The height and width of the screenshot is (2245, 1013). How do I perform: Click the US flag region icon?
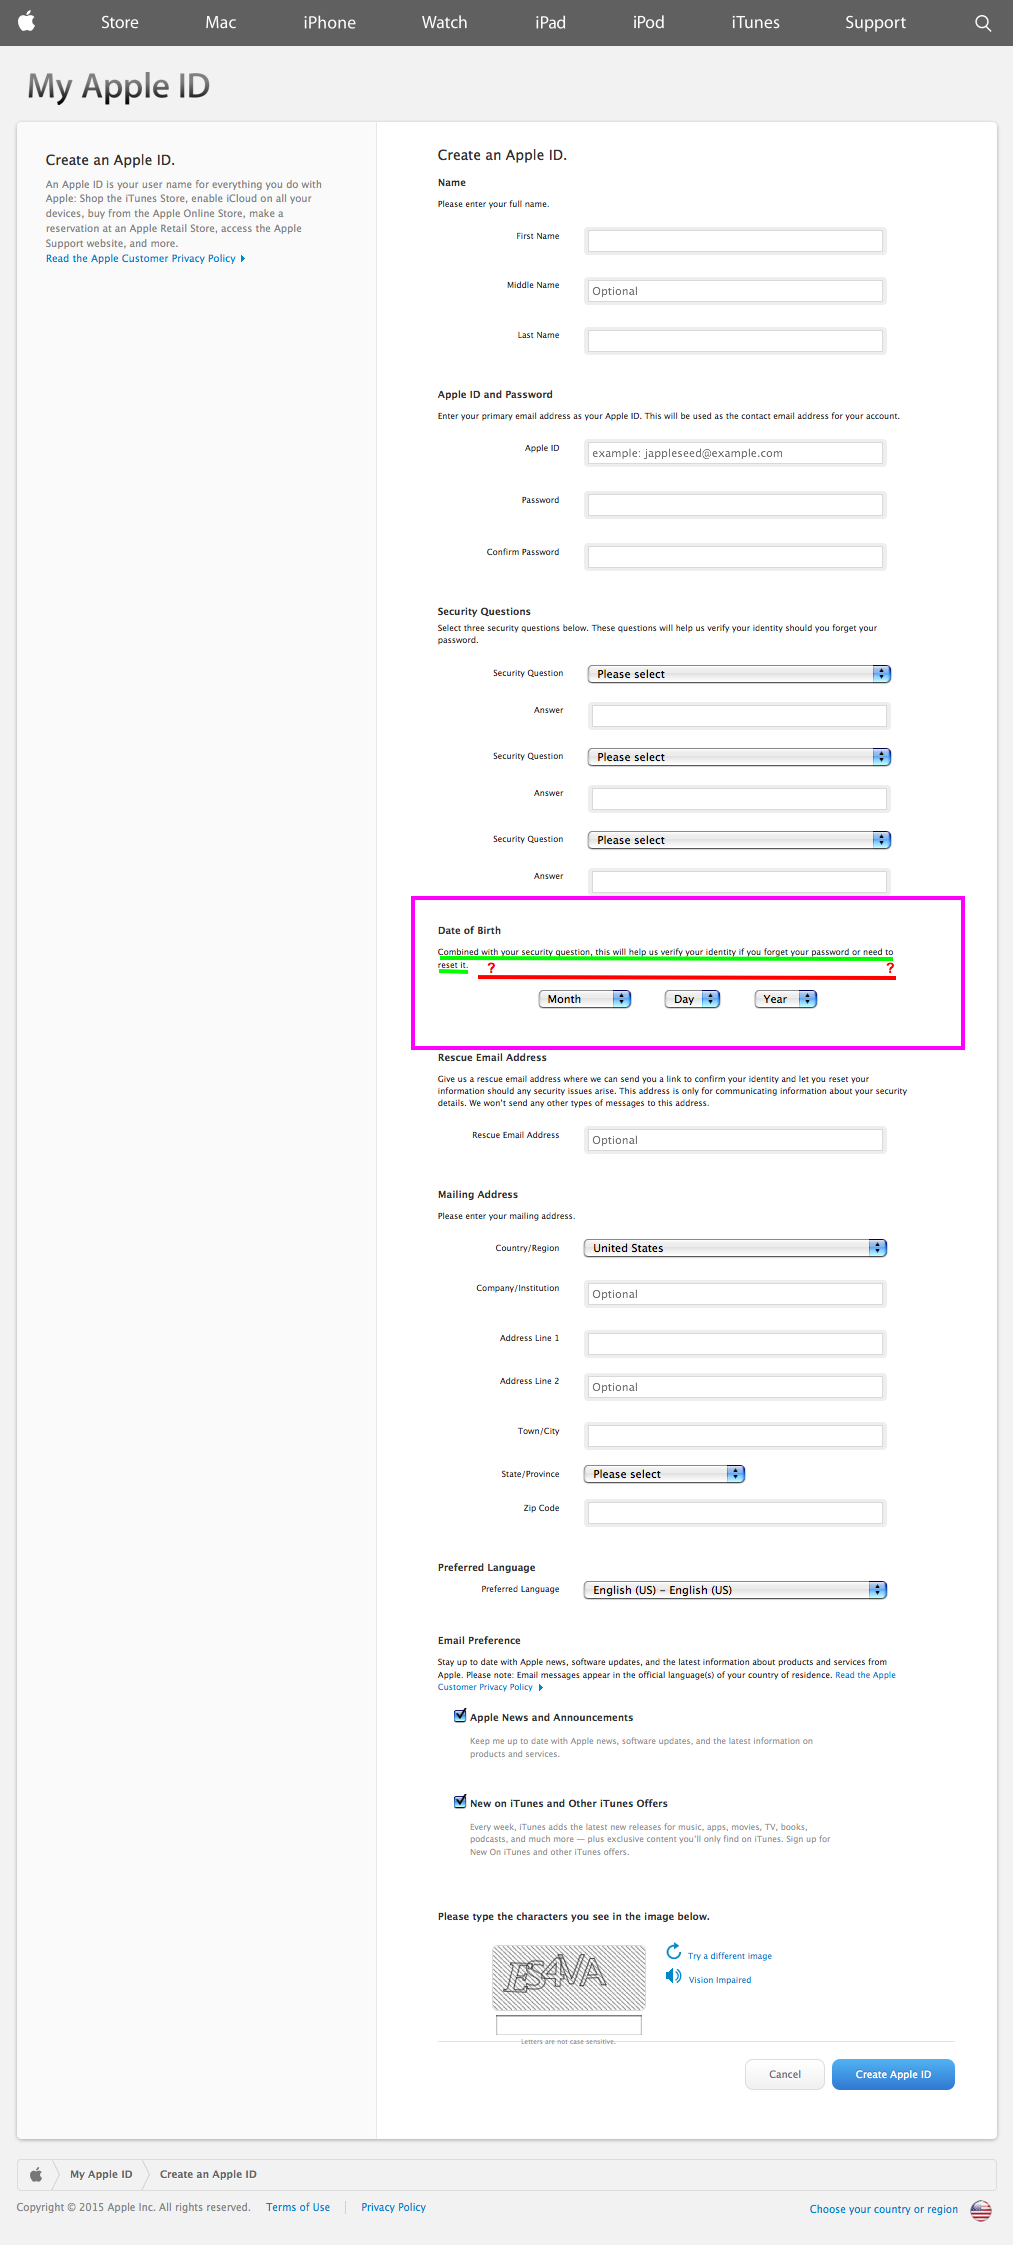click(x=981, y=2210)
